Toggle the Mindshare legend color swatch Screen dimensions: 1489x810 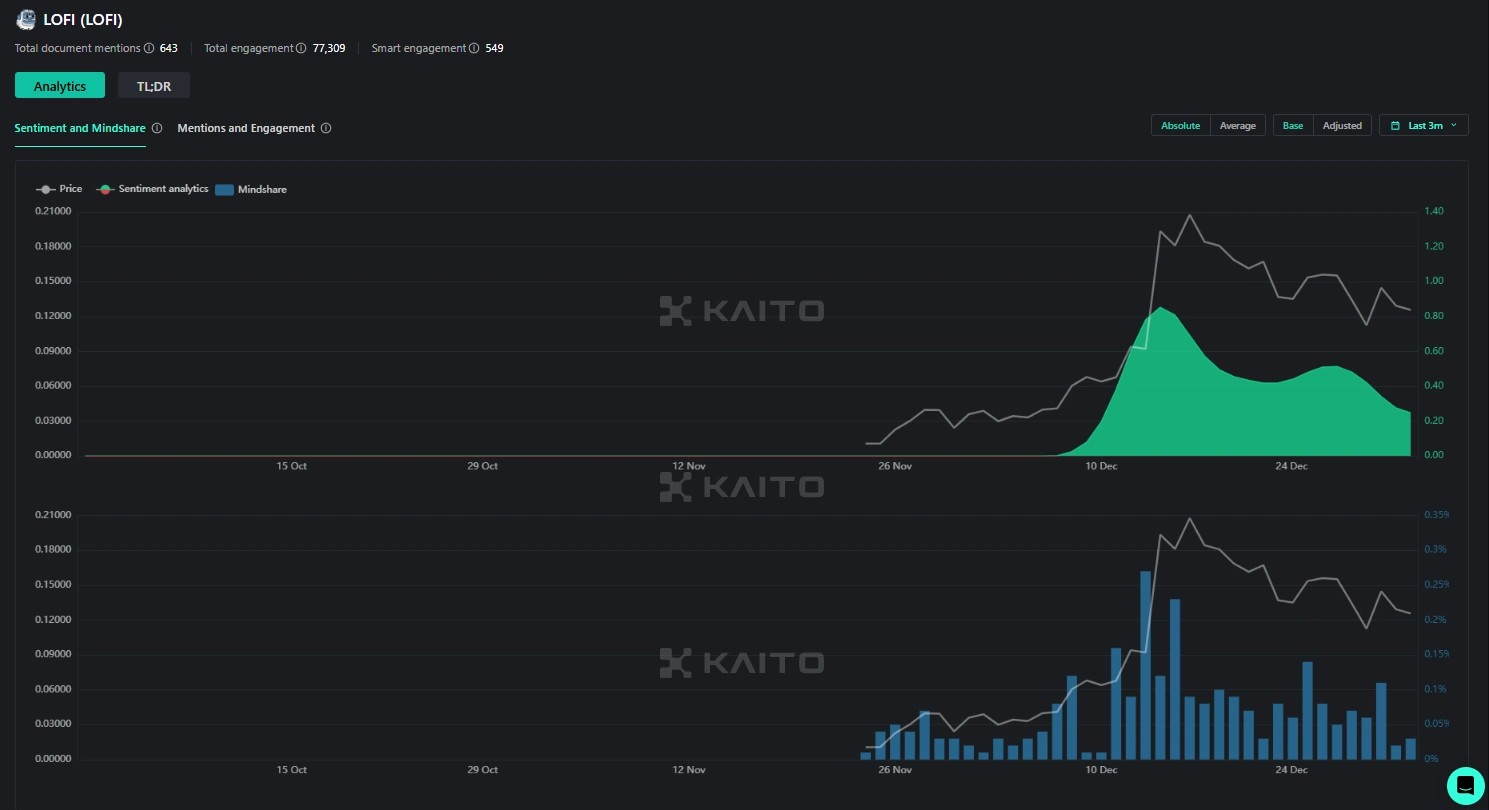pyautogui.click(x=224, y=189)
